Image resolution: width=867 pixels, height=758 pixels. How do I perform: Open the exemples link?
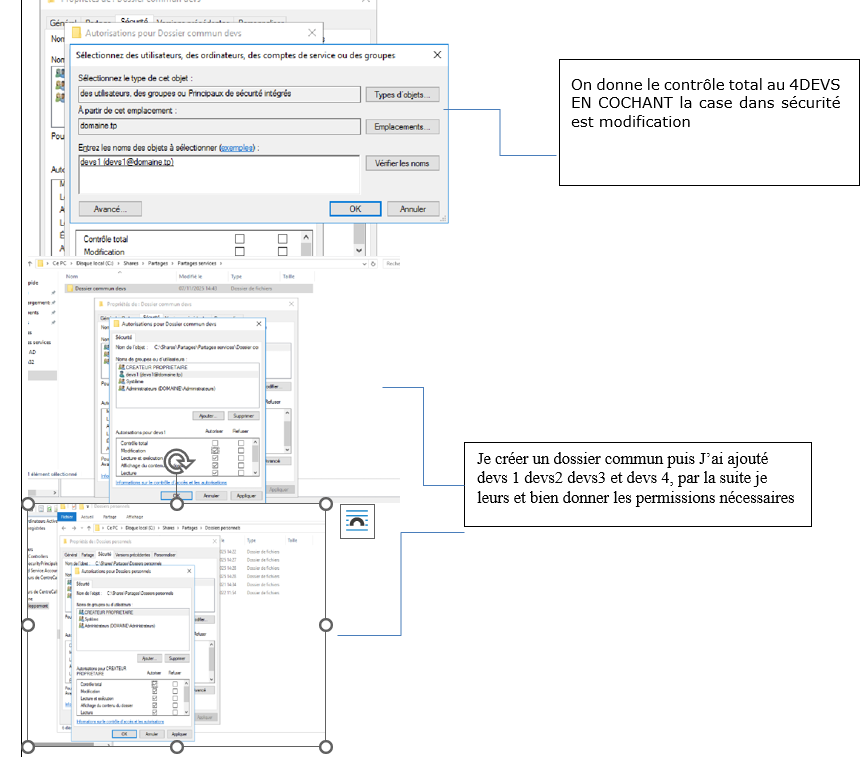[x=237, y=147]
